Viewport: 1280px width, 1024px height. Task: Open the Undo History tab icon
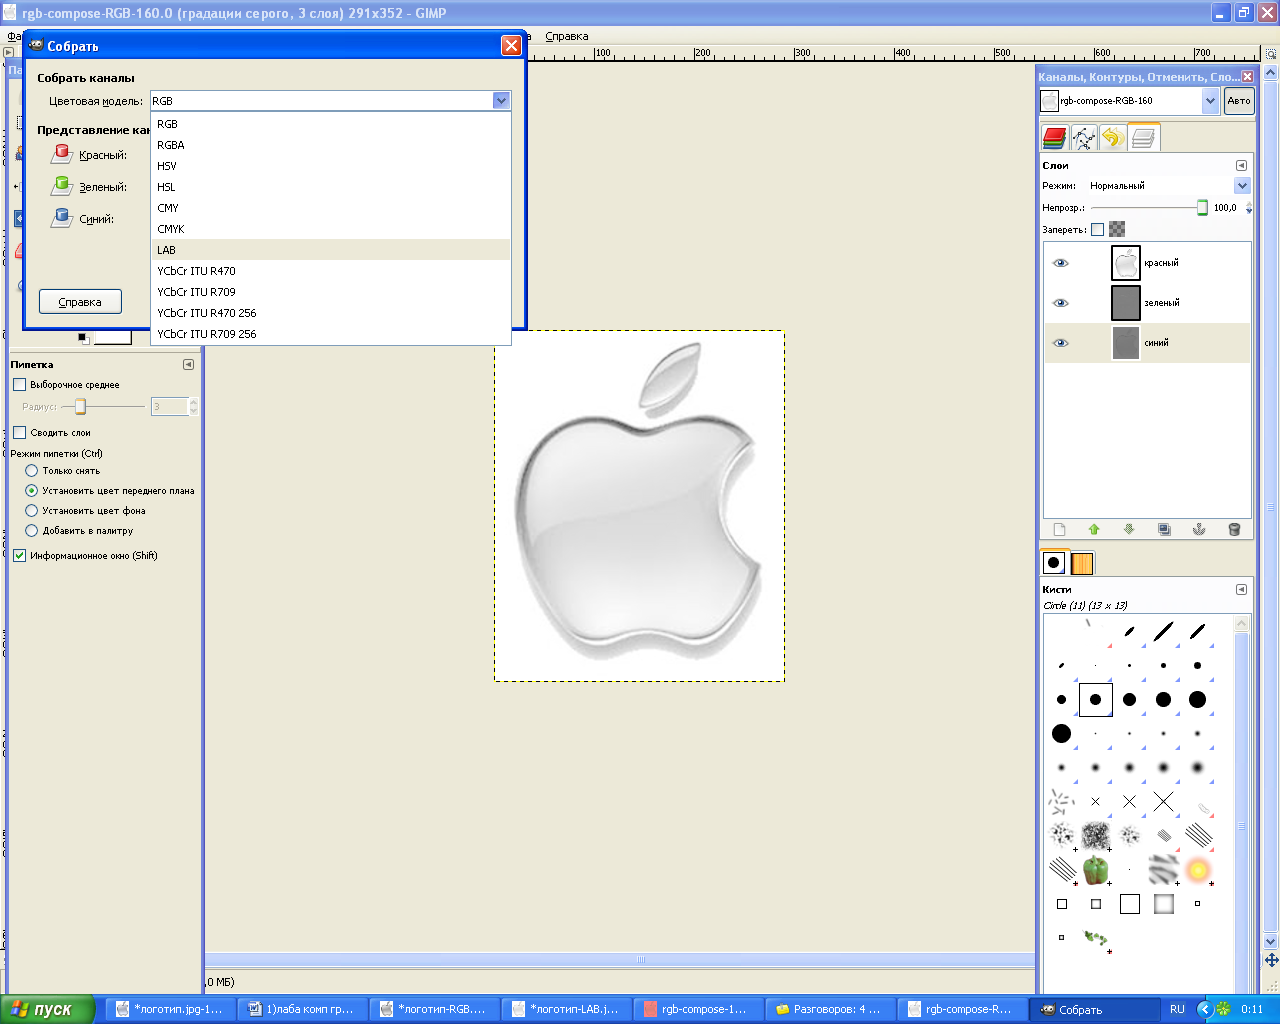[x=1112, y=138]
